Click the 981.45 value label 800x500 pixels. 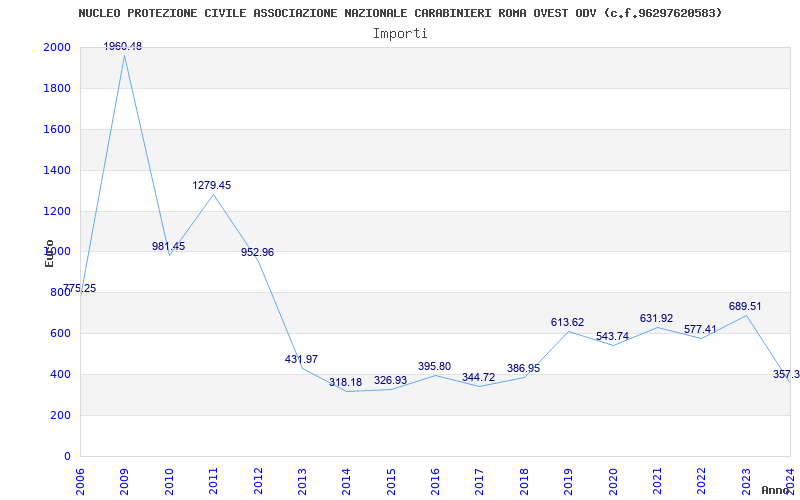click(x=168, y=246)
